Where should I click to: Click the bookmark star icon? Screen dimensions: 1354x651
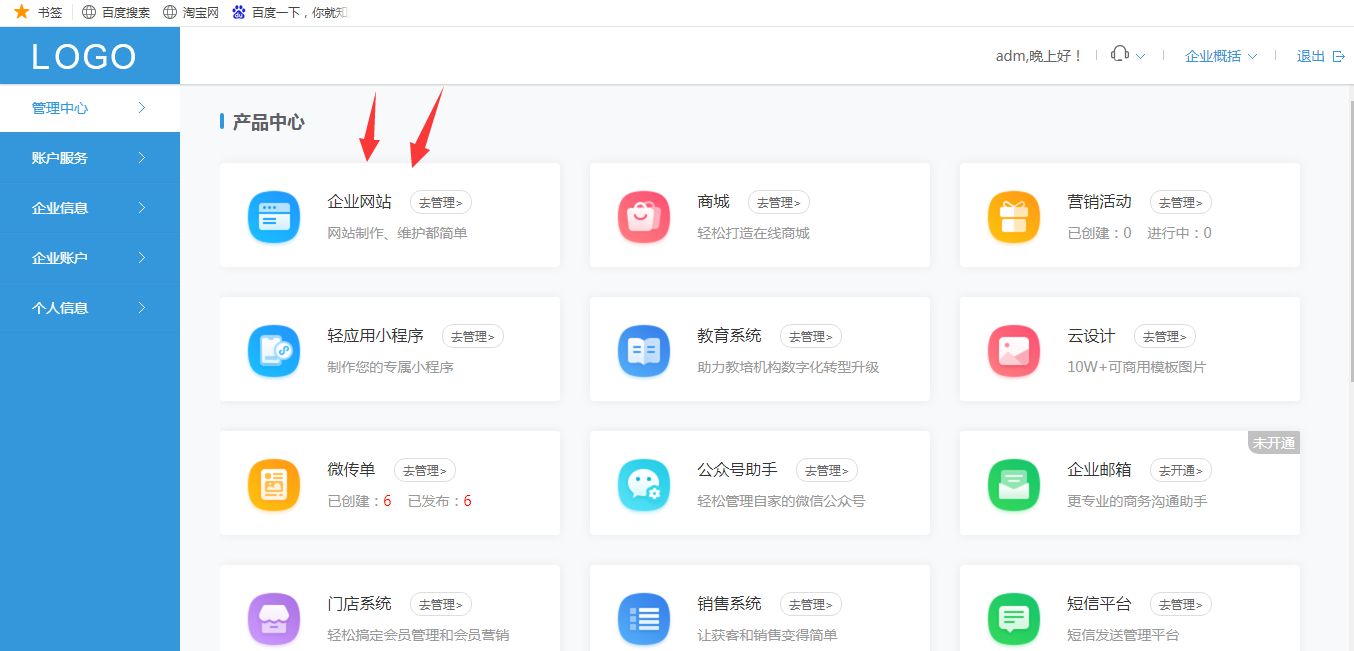[21, 12]
